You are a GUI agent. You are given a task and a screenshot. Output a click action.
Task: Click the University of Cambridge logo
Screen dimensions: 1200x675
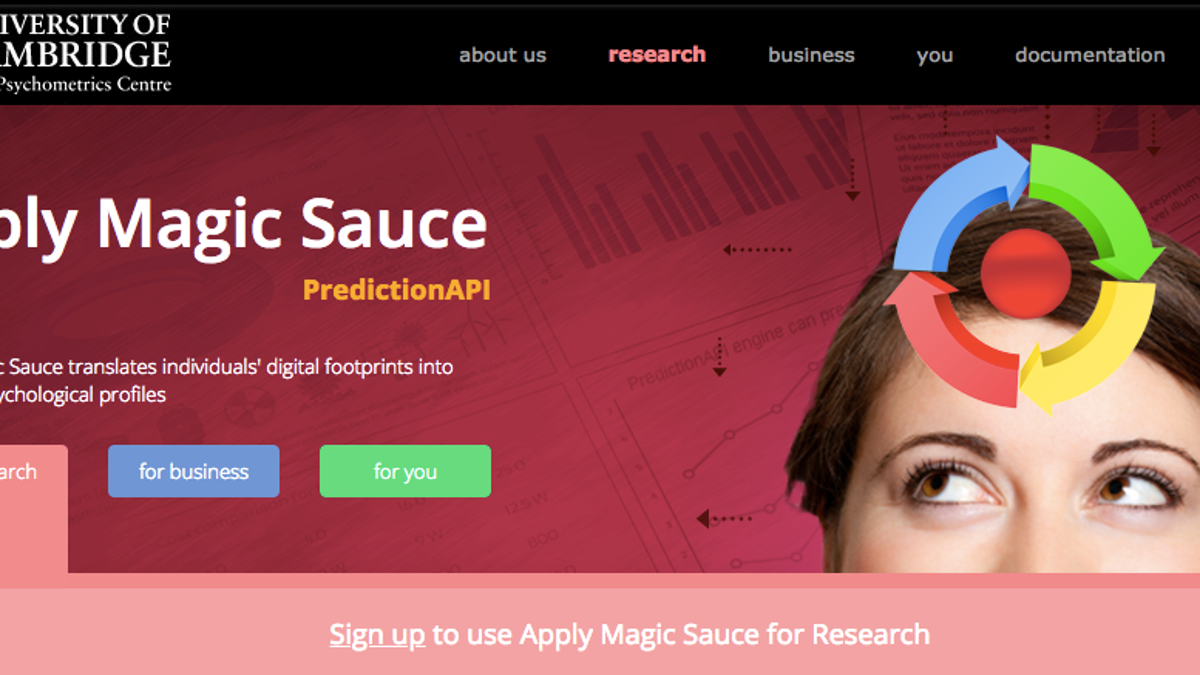pyautogui.click(x=85, y=52)
